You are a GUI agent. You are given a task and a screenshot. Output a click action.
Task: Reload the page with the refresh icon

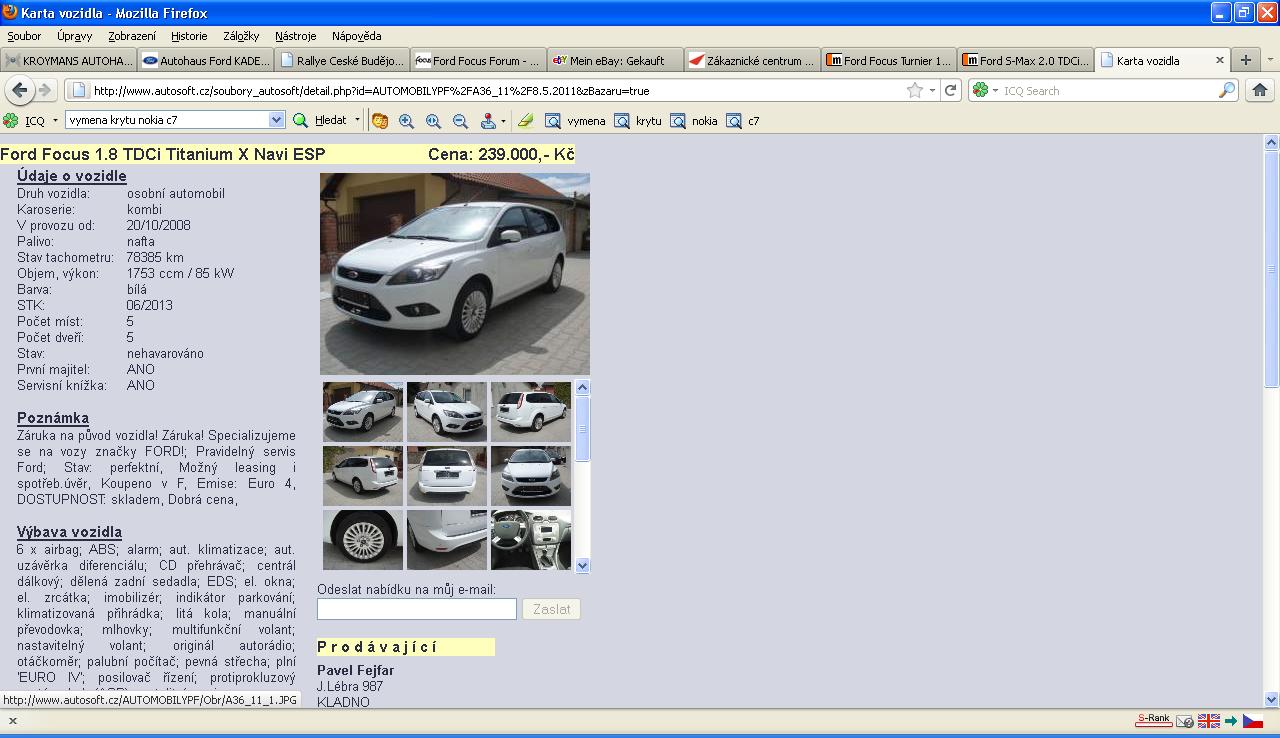(x=951, y=90)
